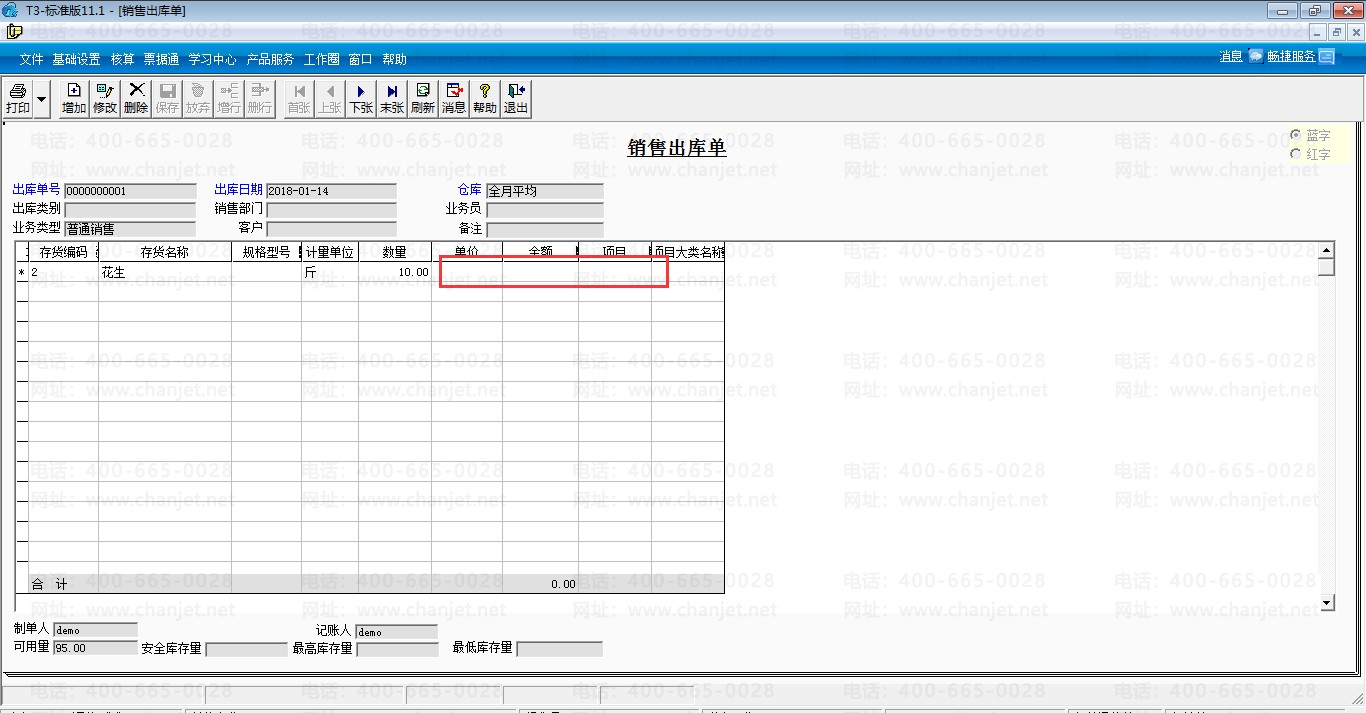The width and height of the screenshot is (1366, 713).
Task: Click the 出库类别 field
Action: click(130, 210)
